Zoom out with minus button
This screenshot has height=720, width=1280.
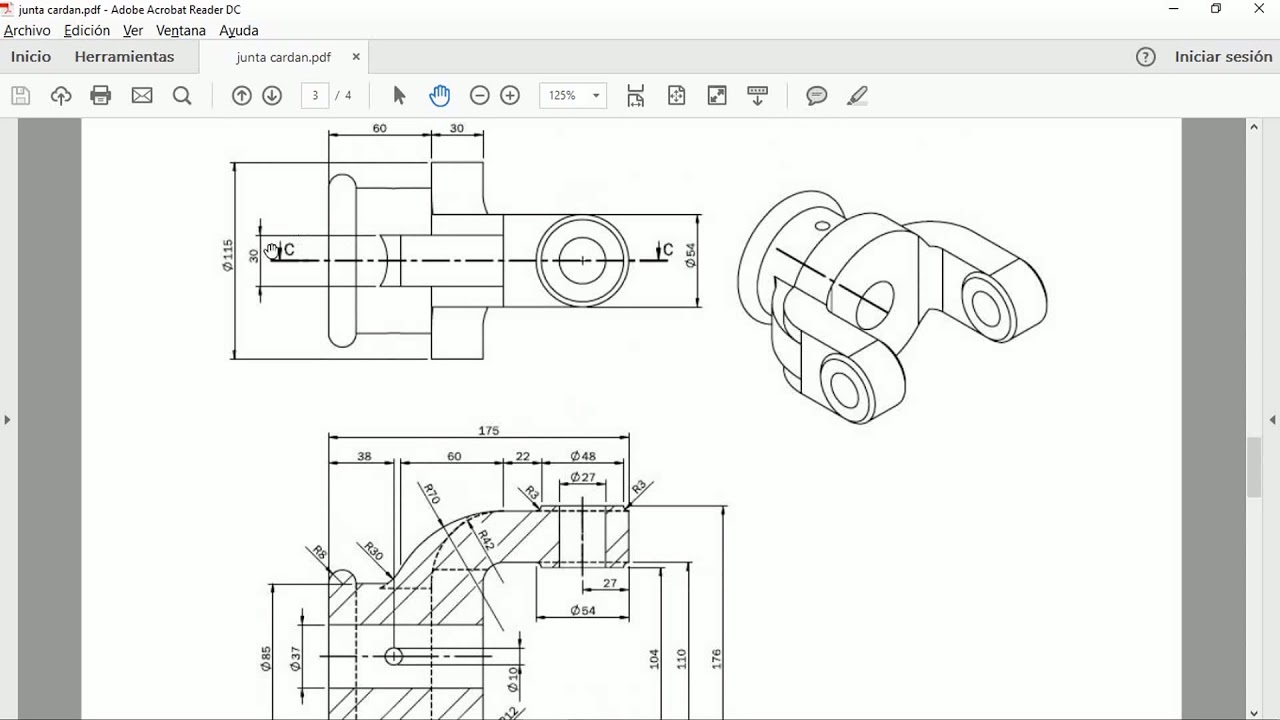[480, 96]
